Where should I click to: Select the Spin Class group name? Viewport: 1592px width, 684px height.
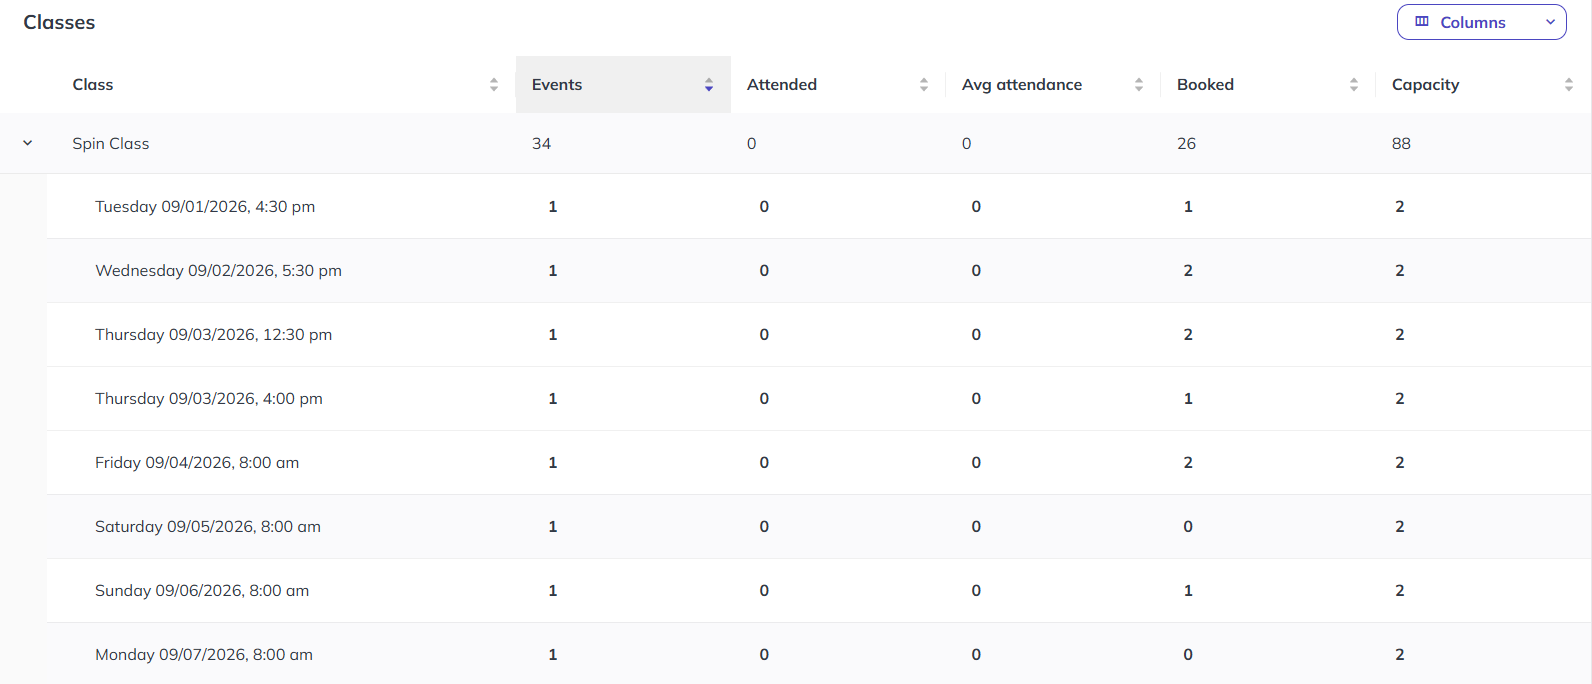pyautogui.click(x=111, y=143)
